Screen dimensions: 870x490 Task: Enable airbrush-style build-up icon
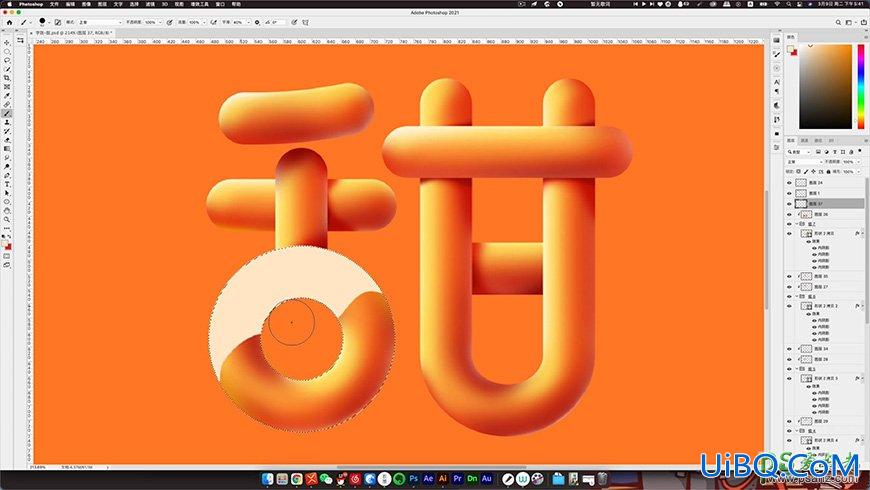[214, 22]
